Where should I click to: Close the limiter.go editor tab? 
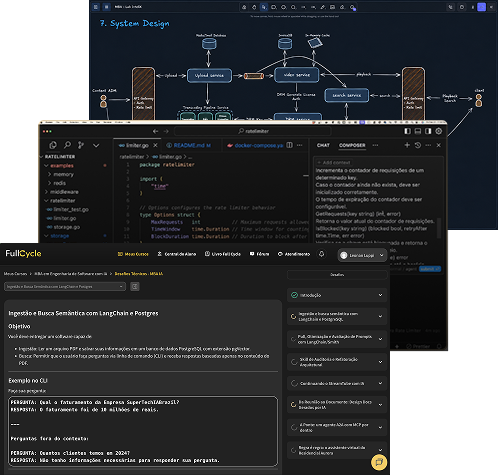(x=155, y=145)
